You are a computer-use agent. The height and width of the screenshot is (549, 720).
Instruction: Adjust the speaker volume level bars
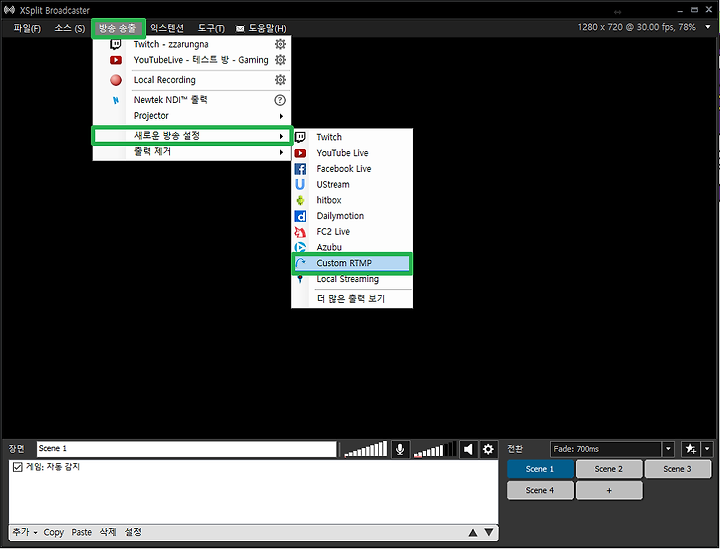pyautogui.click(x=435, y=449)
